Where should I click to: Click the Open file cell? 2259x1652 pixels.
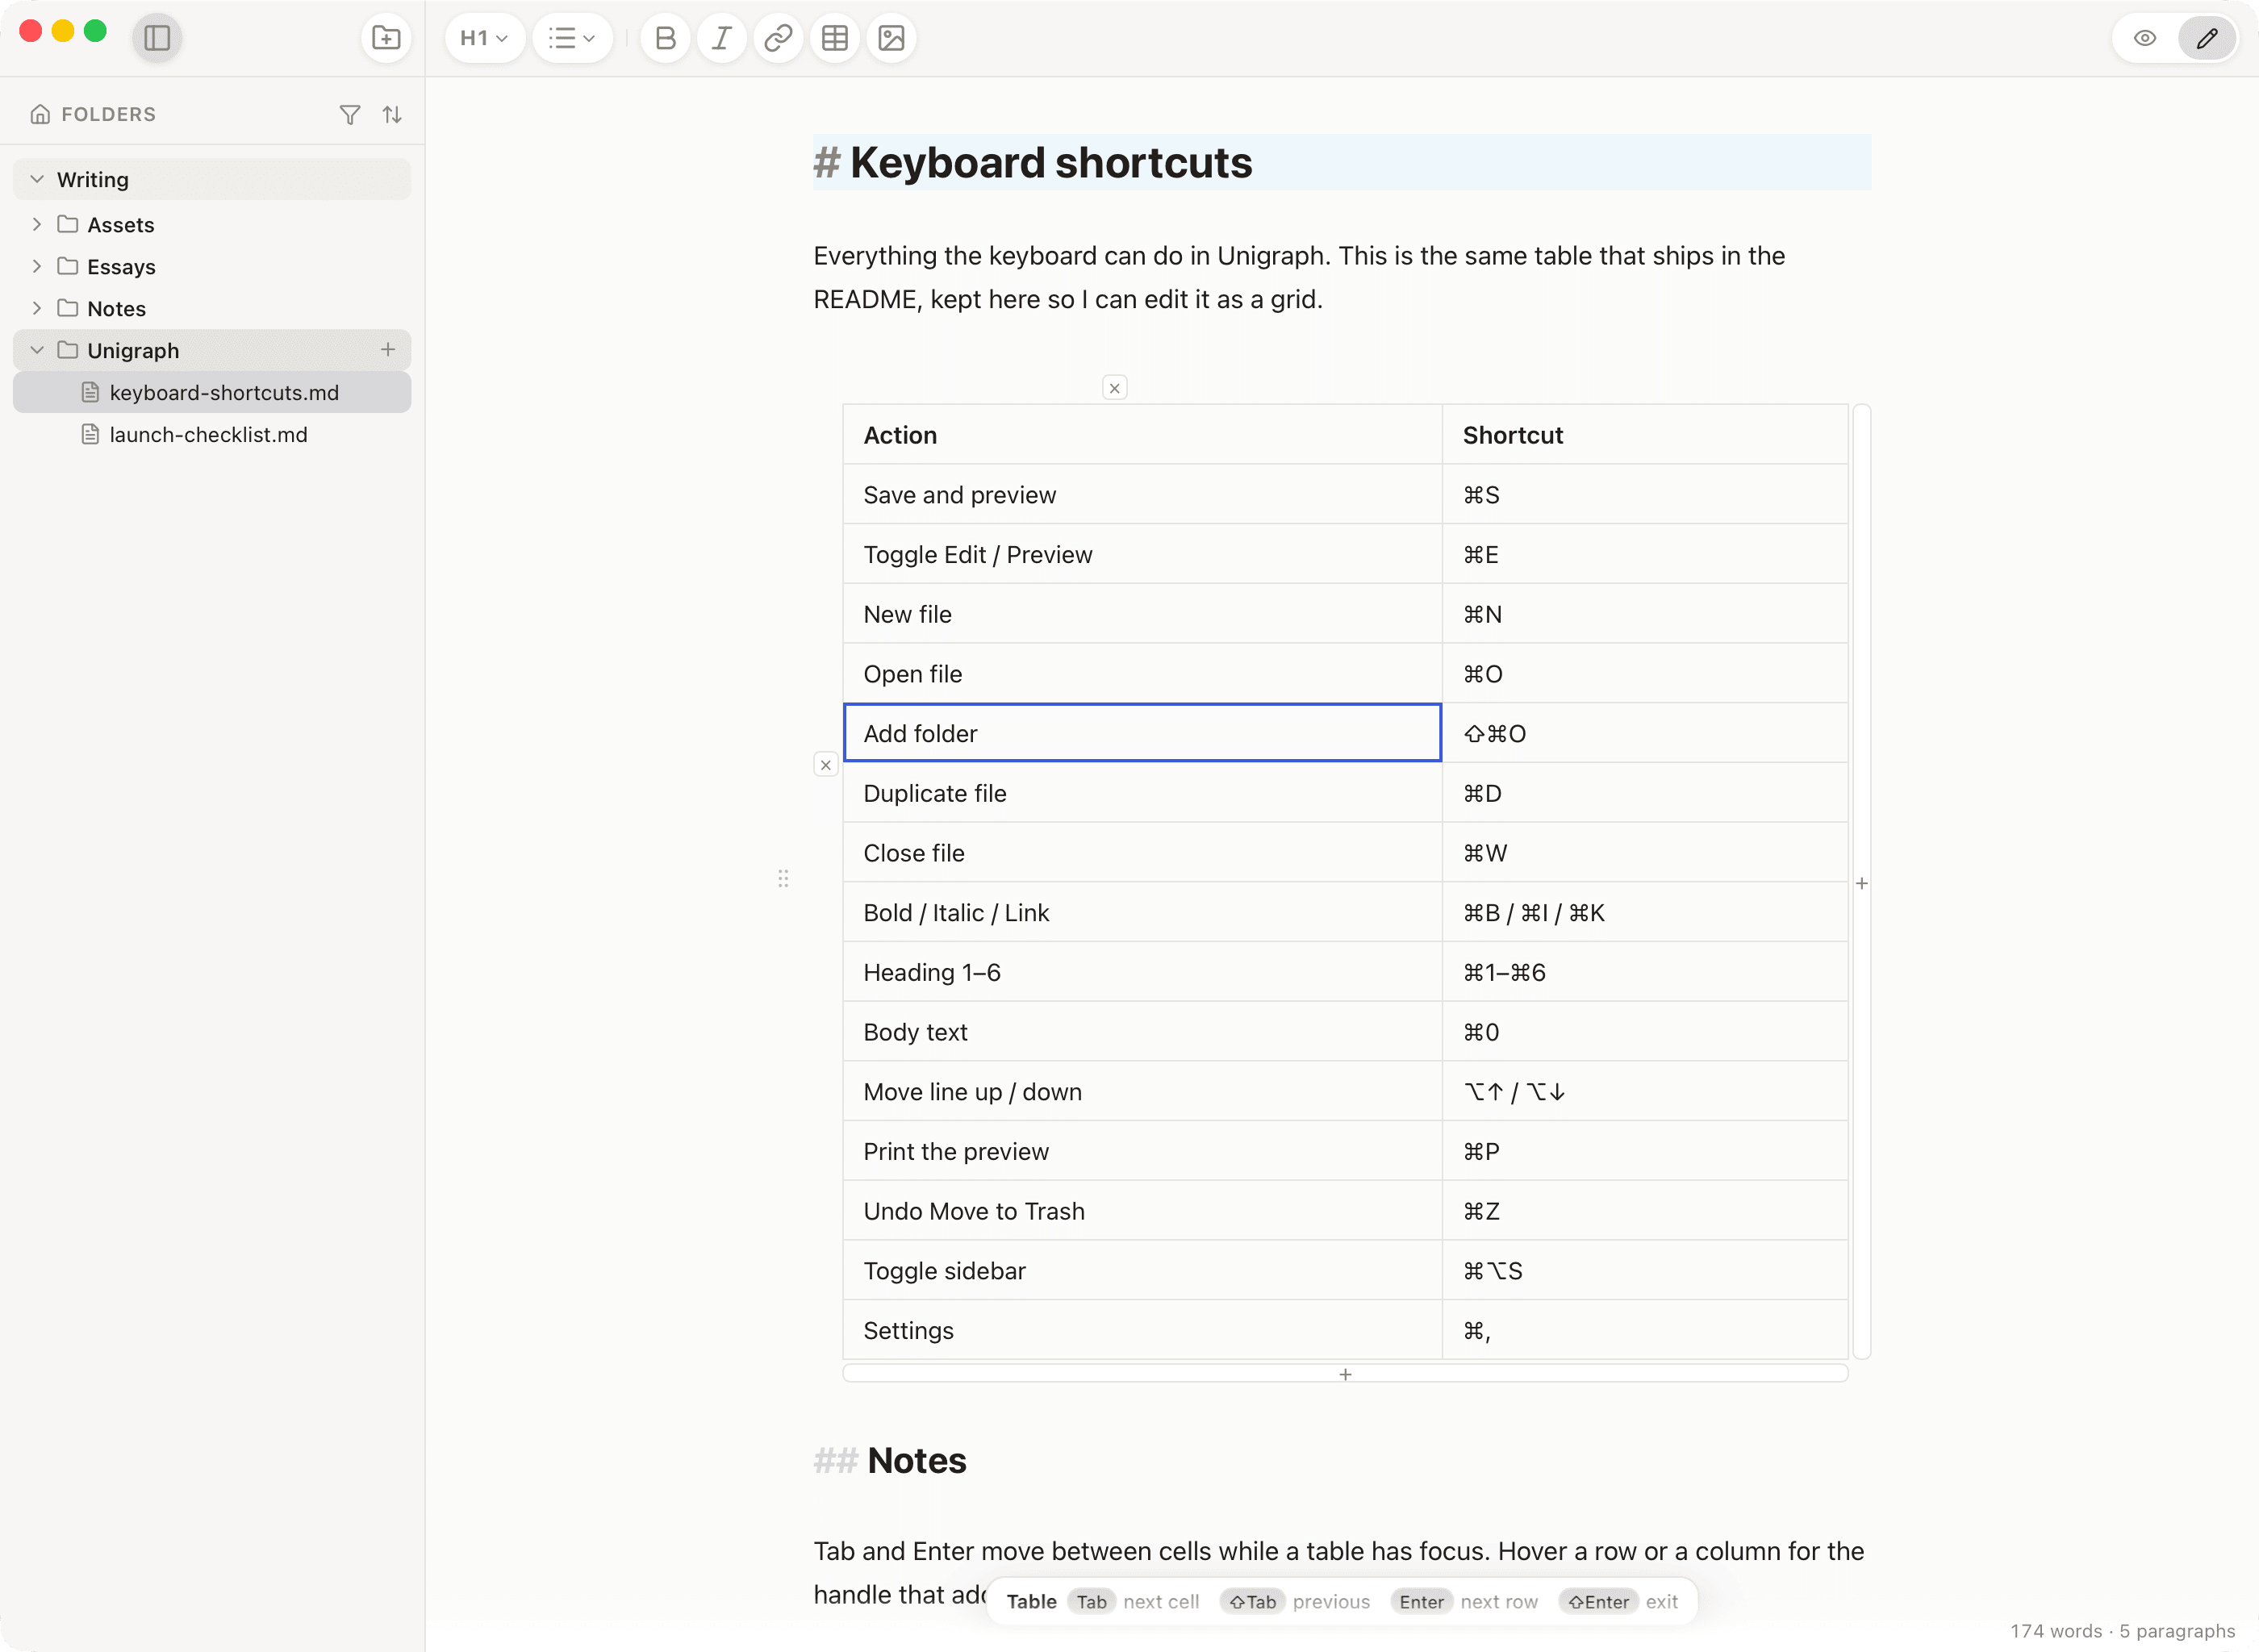(x=1143, y=674)
